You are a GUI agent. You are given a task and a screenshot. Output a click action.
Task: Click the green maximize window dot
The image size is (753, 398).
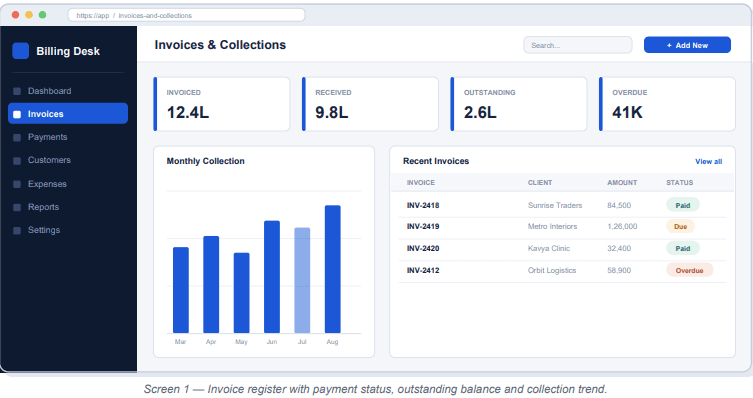point(42,15)
